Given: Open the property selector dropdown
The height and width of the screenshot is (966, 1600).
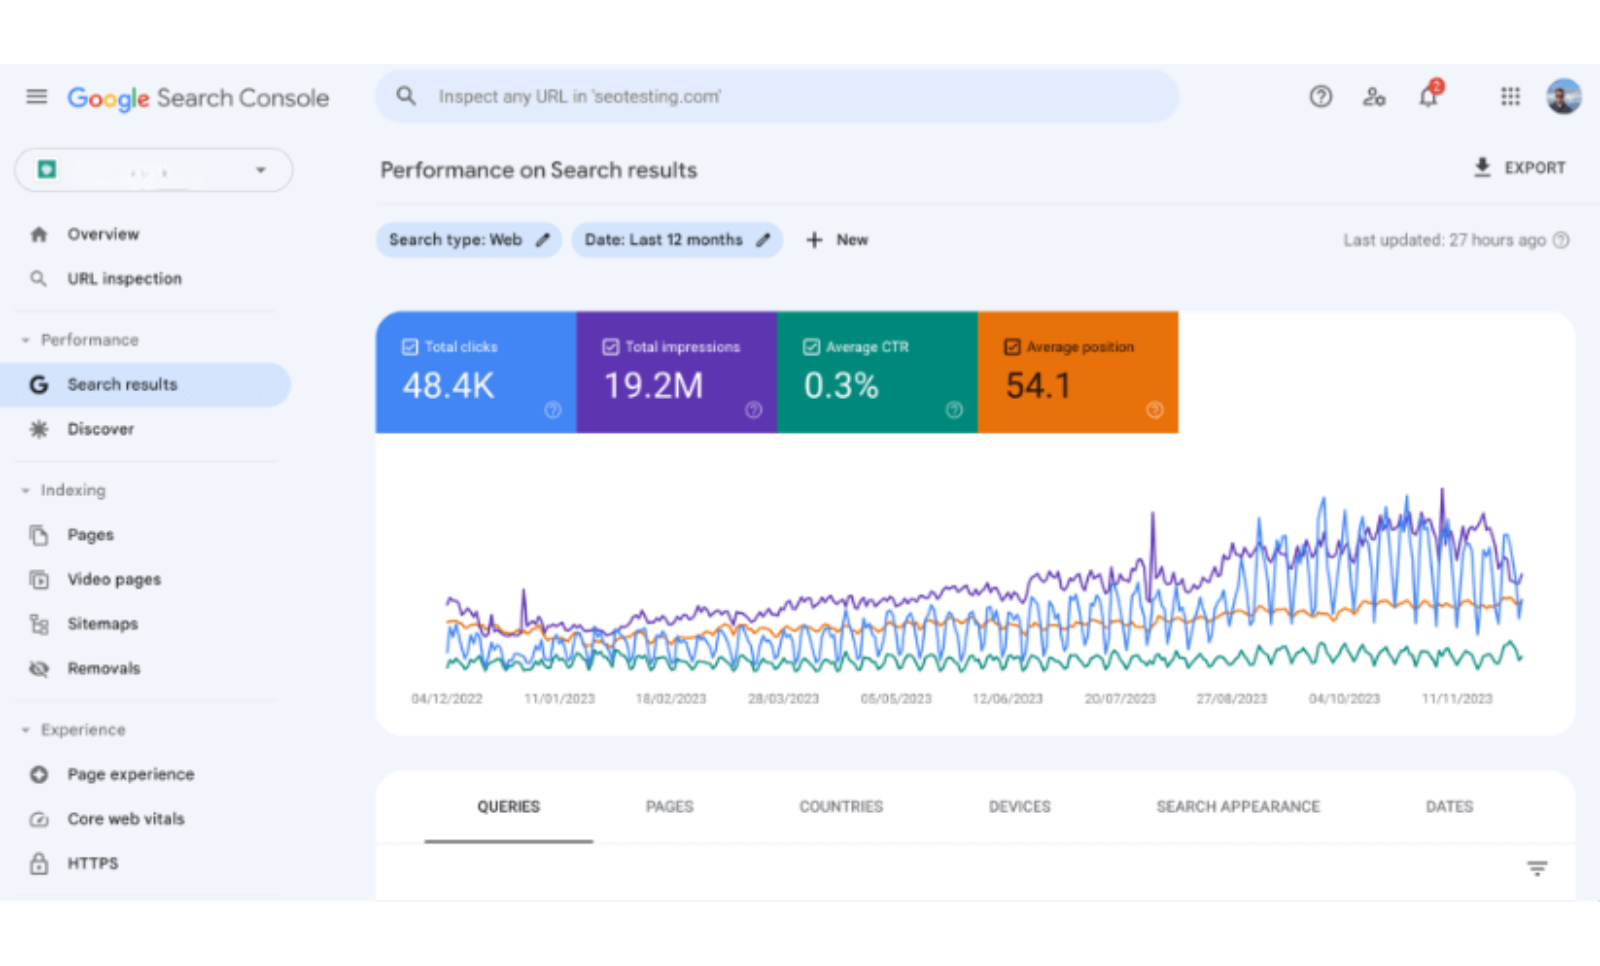Looking at the screenshot, I should (153, 170).
